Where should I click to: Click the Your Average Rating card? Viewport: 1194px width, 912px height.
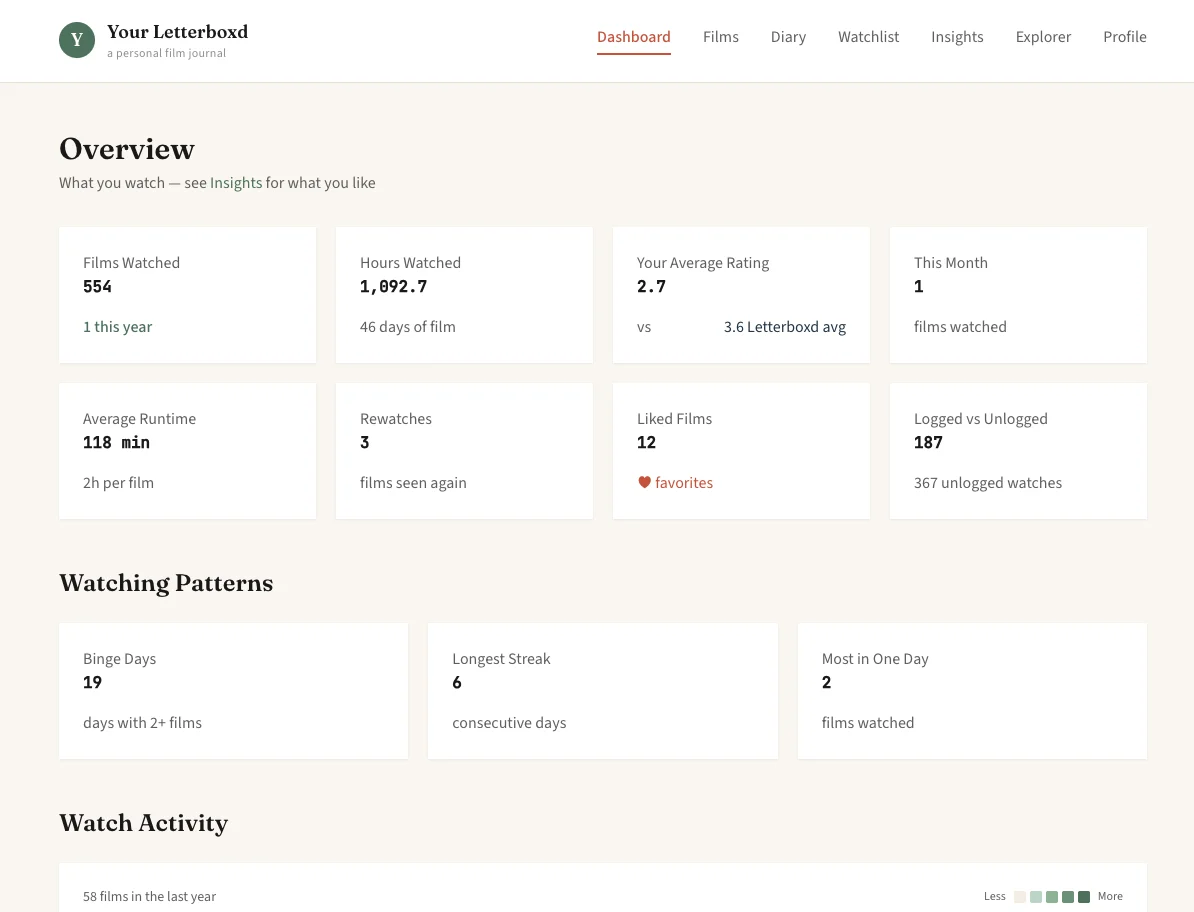pos(741,295)
